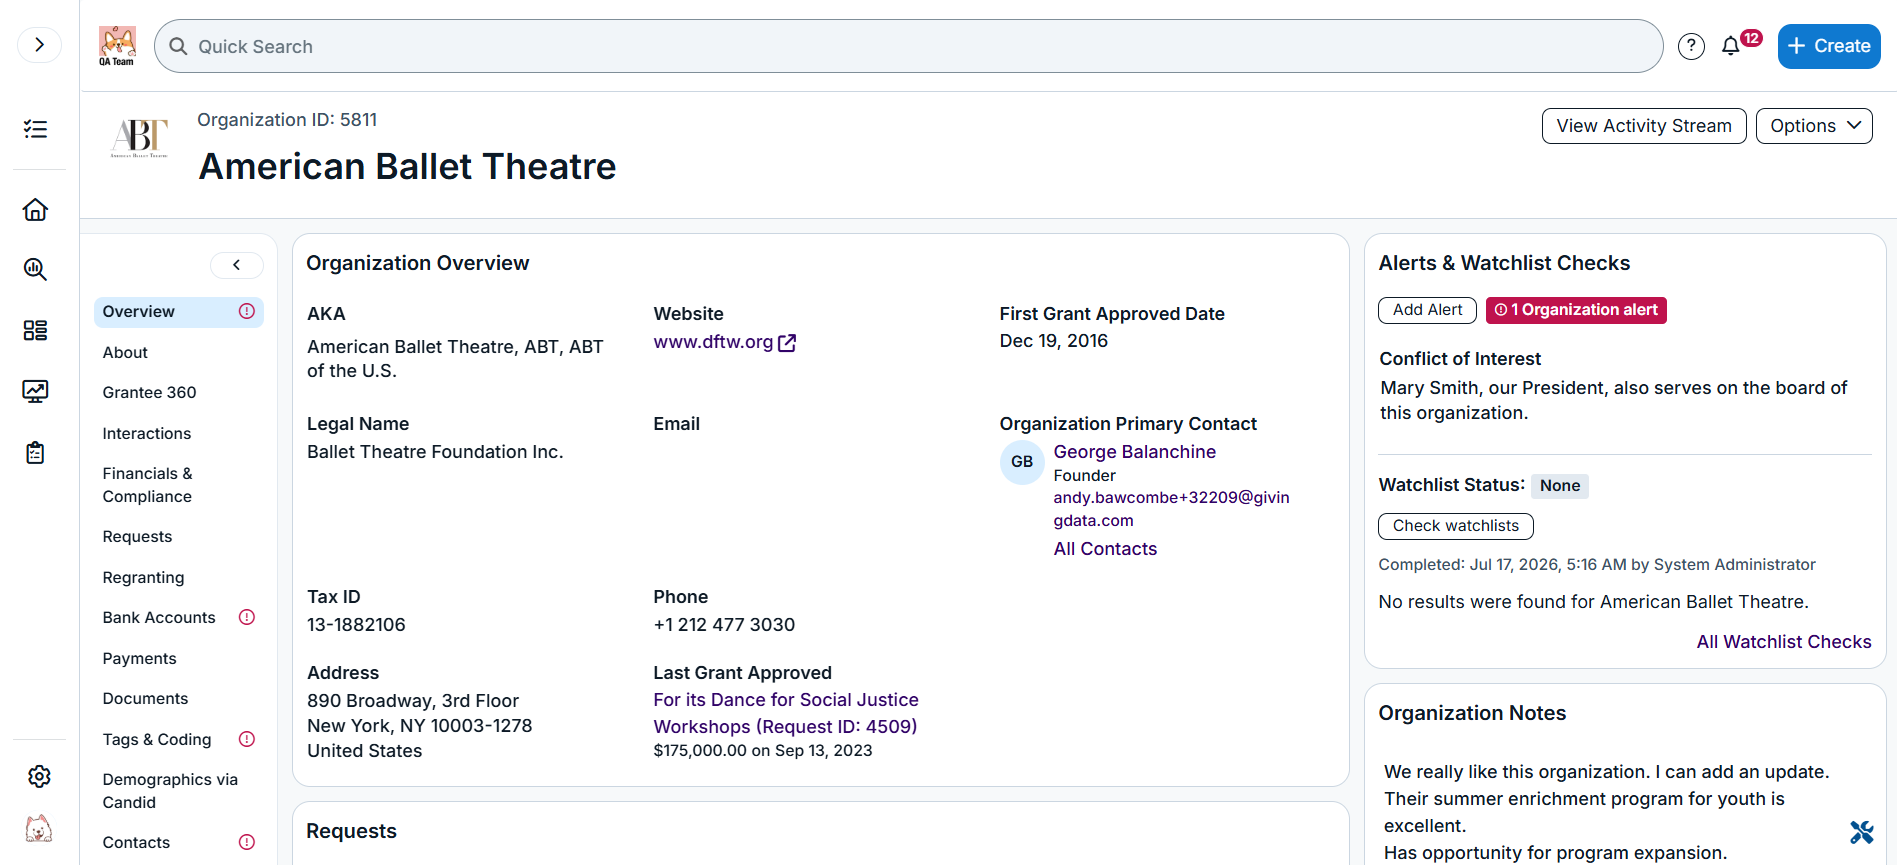Collapse the section navigation panel
1897x865 pixels.
coord(237,265)
